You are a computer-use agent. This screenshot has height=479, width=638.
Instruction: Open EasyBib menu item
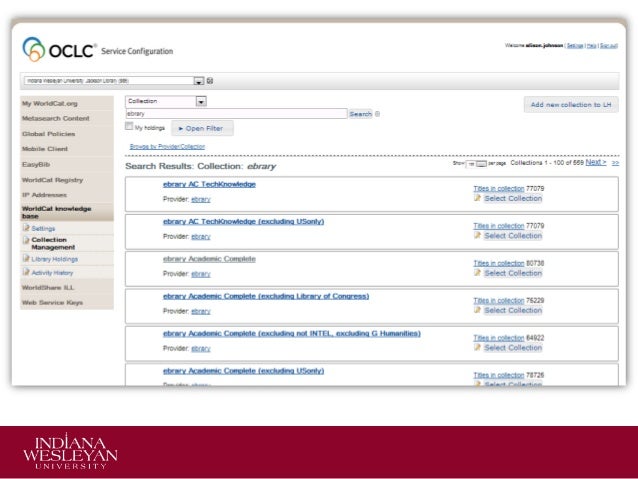click(67, 164)
